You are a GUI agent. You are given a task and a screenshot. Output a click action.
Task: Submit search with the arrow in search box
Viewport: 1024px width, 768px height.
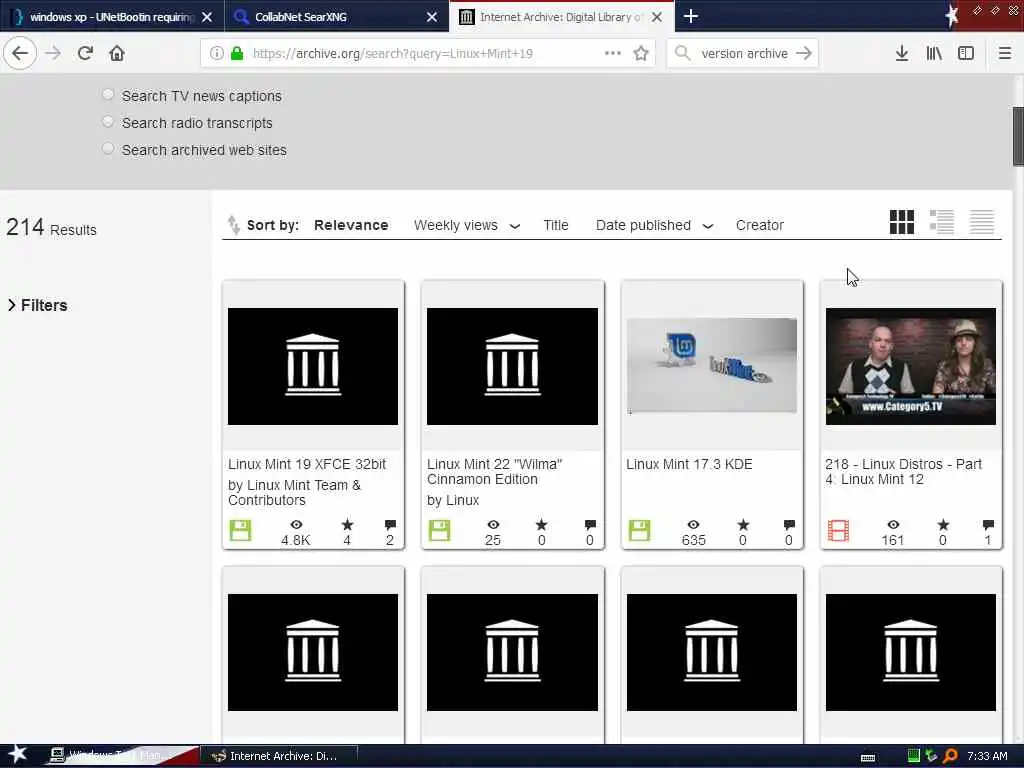coord(804,53)
